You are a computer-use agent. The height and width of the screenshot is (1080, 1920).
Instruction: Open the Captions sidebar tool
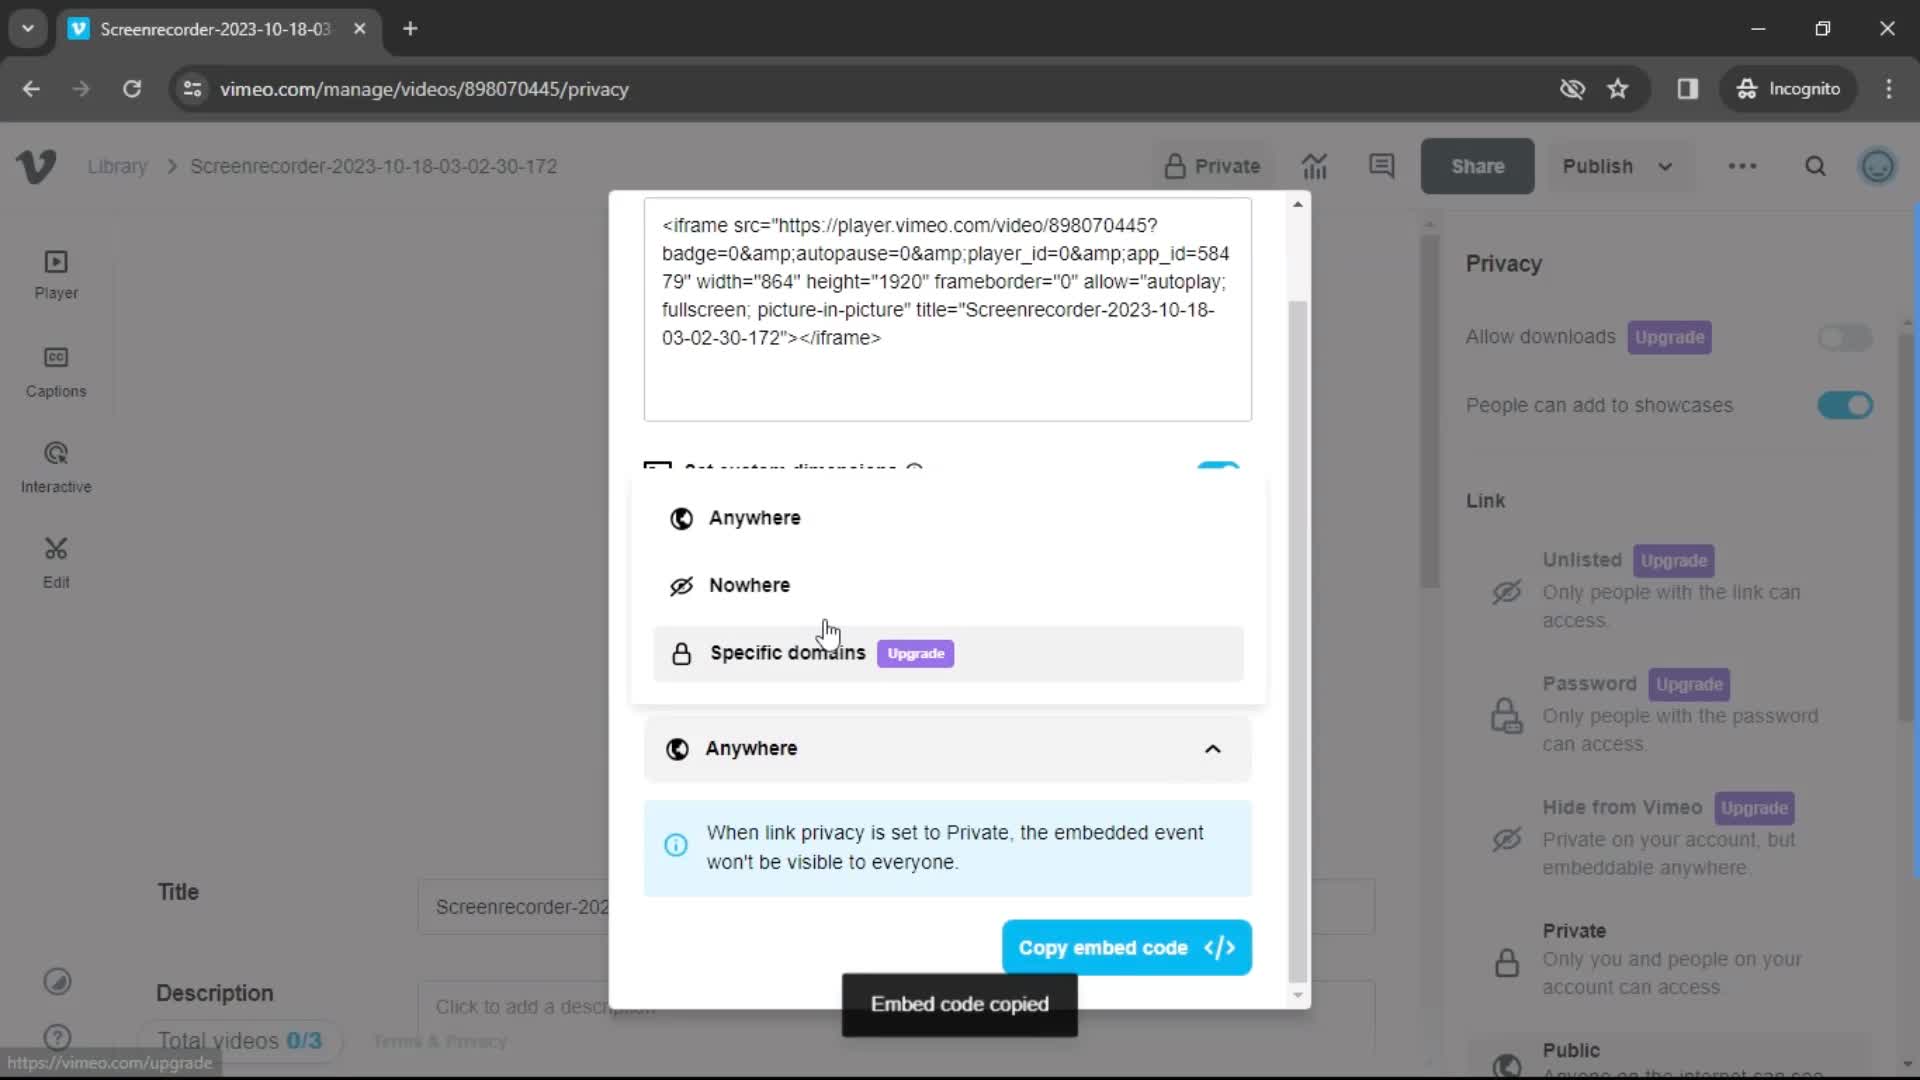click(x=56, y=372)
